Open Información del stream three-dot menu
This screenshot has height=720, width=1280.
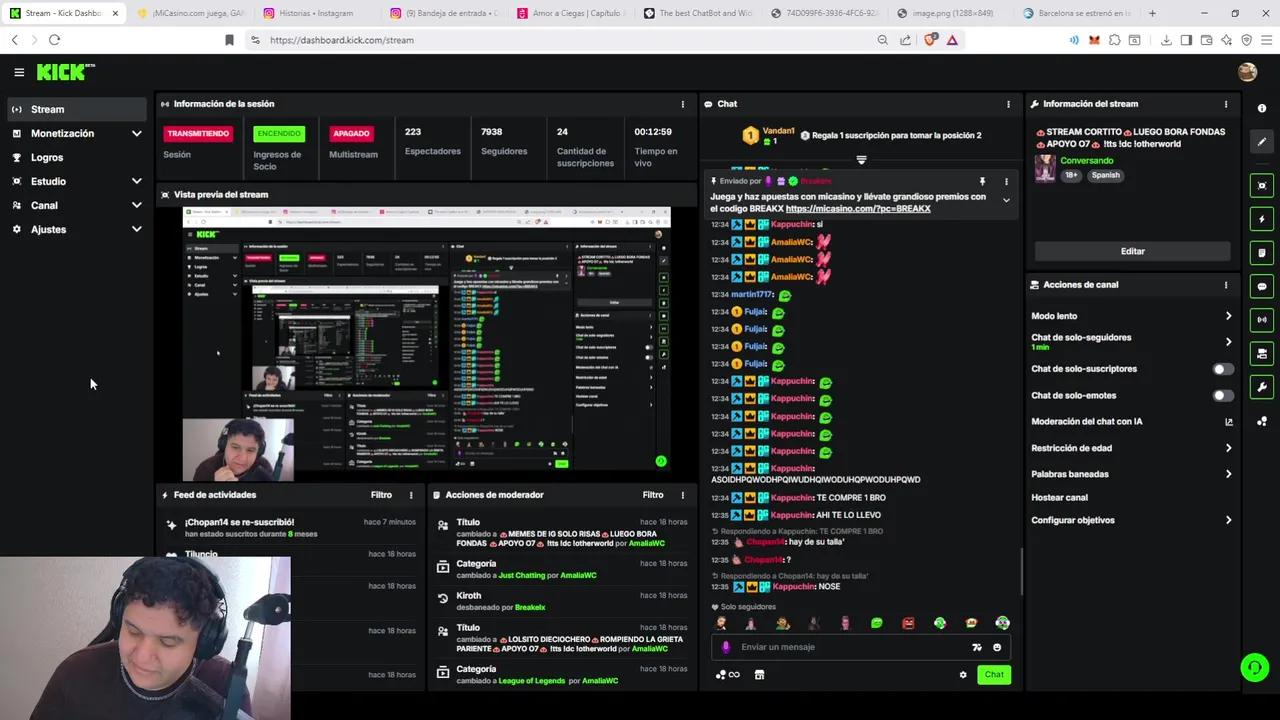click(1226, 104)
